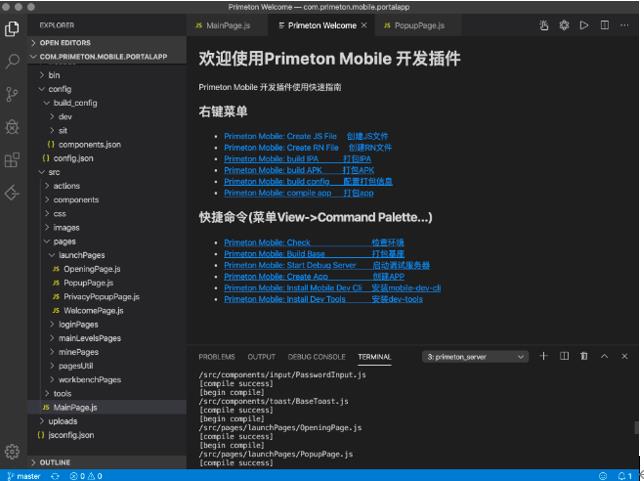Expand the OUTLINE section

point(55,462)
